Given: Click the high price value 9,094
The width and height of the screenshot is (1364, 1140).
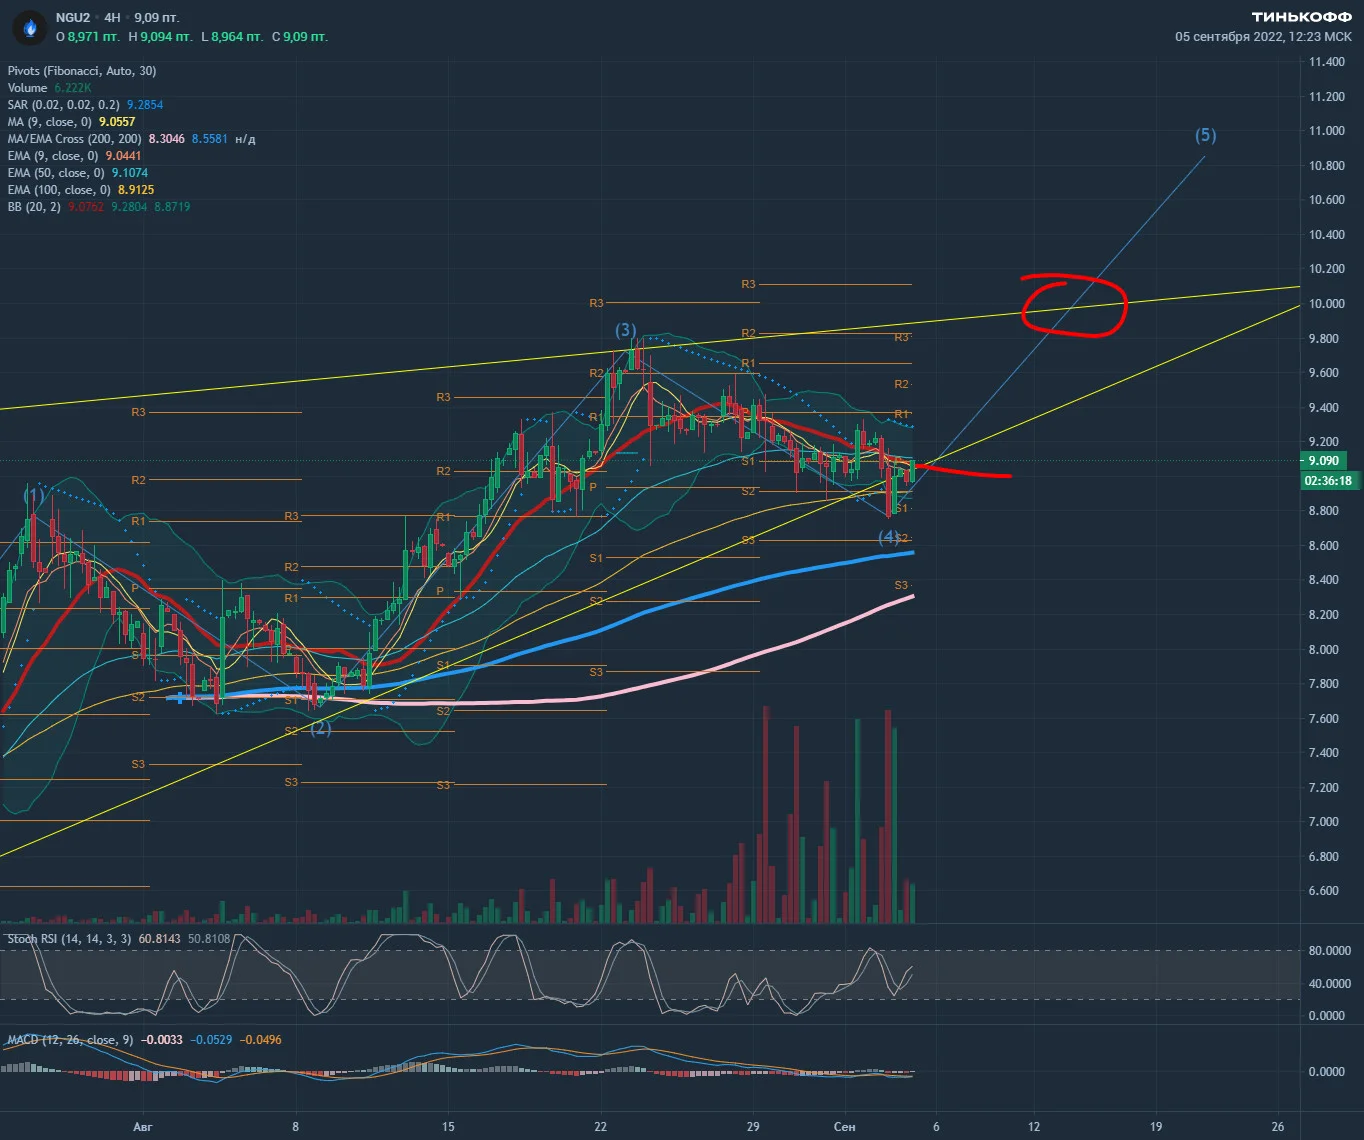Looking at the screenshot, I should (165, 37).
